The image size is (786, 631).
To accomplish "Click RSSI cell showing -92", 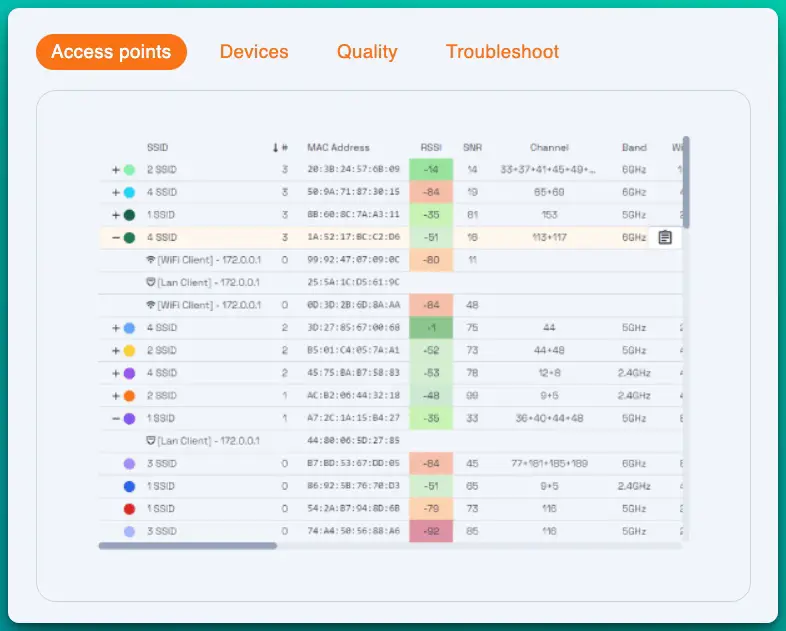I will pyautogui.click(x=431, y=531).
